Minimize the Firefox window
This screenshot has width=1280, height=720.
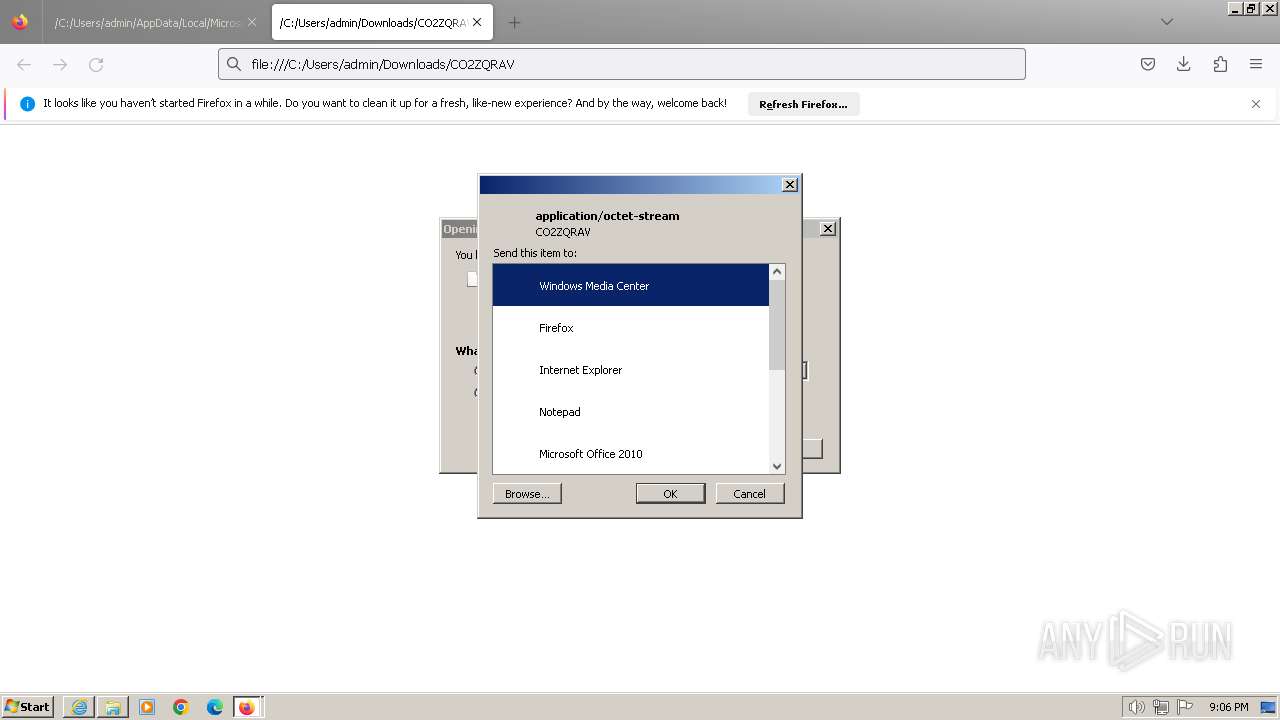(1235, 8)
